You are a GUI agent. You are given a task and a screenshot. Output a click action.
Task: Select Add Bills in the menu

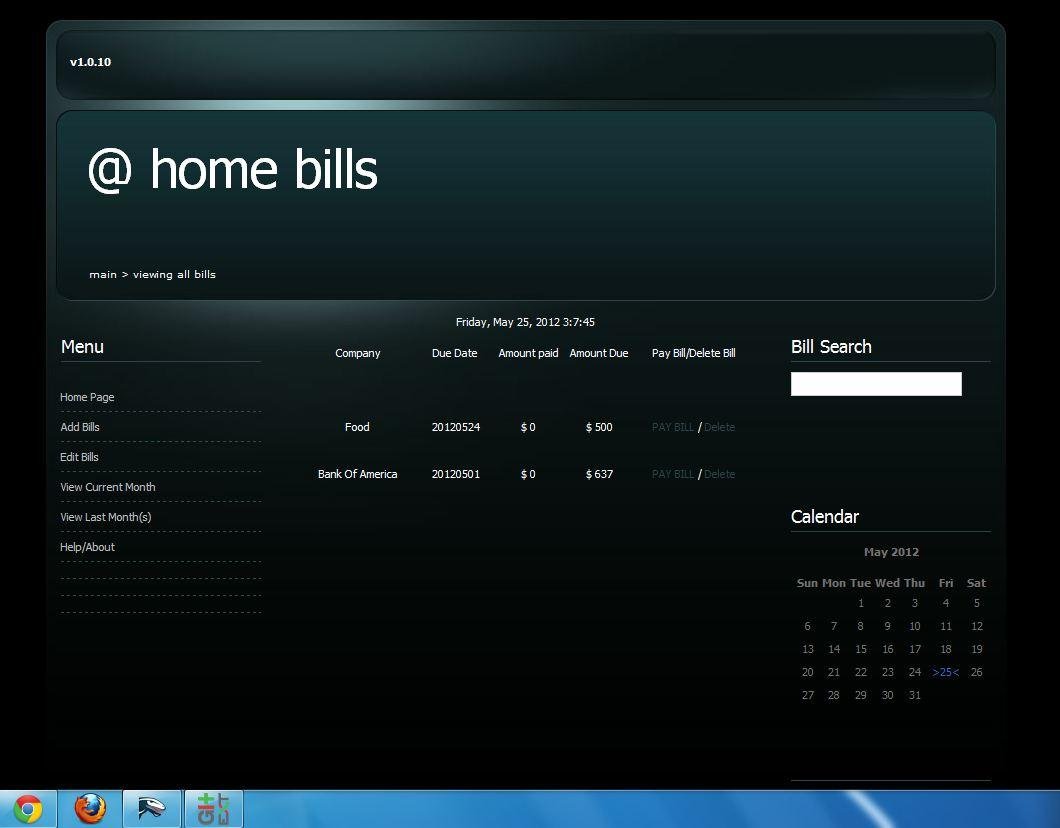pos(80,427)
